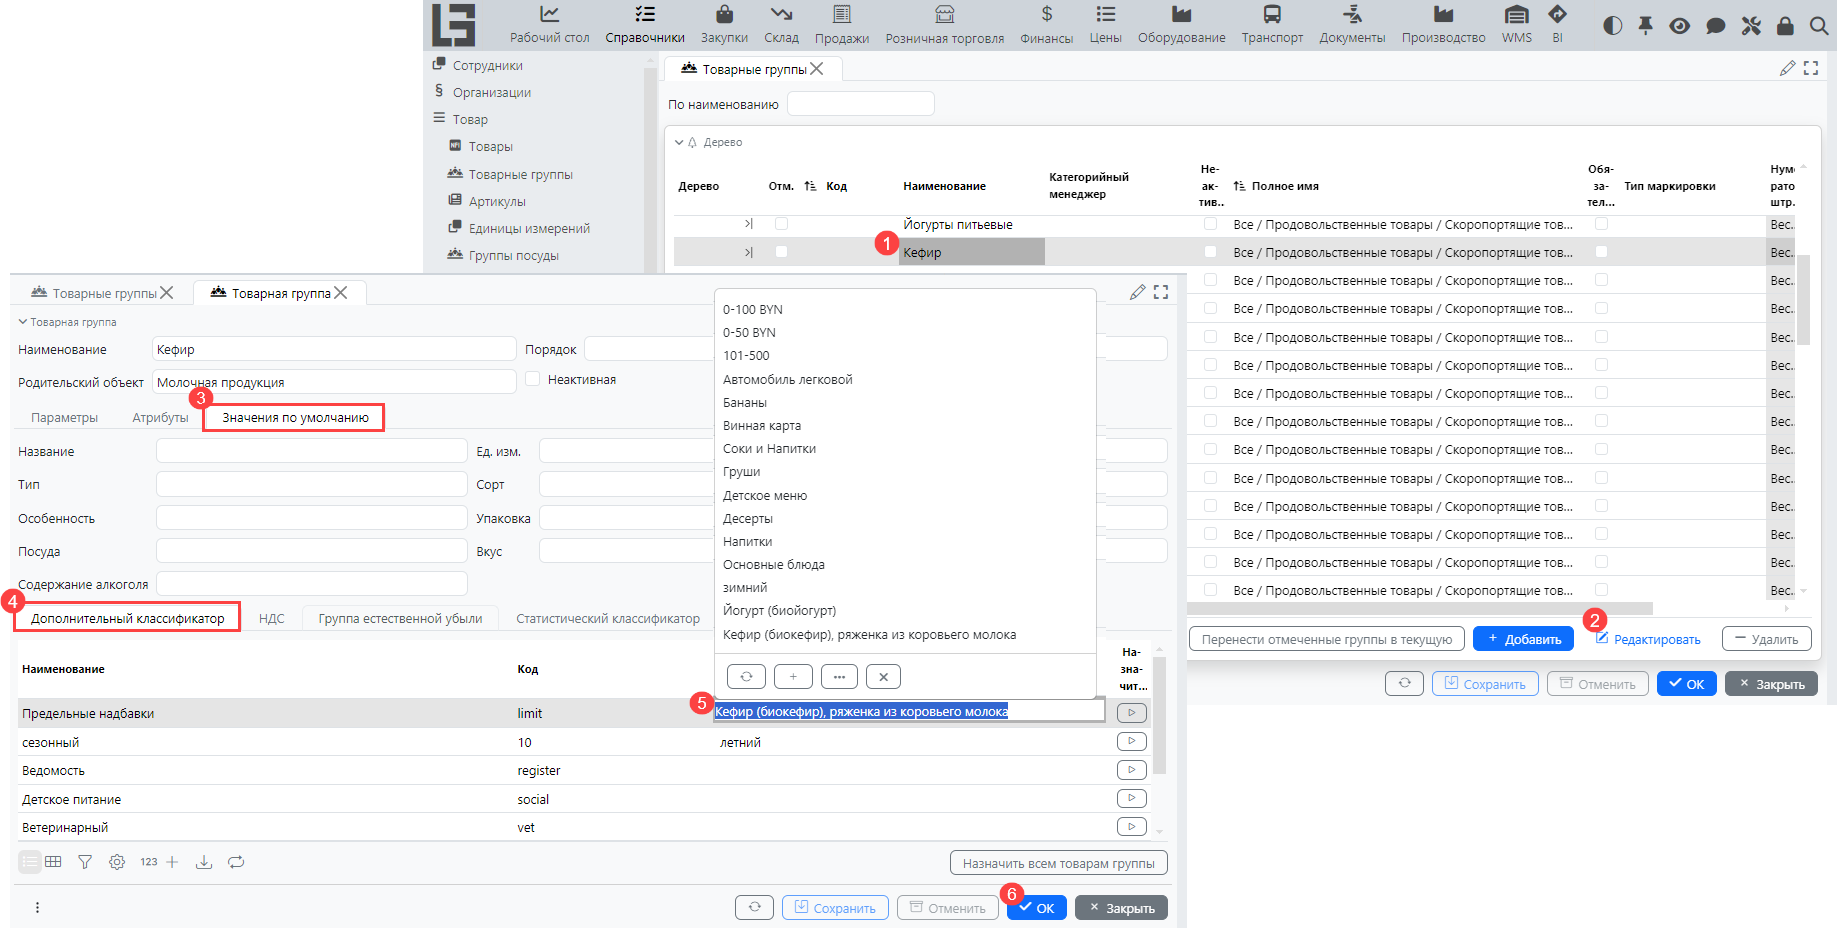Click the search magnifier in top bar
The image size is (1837, 928).
point(1819,26)
